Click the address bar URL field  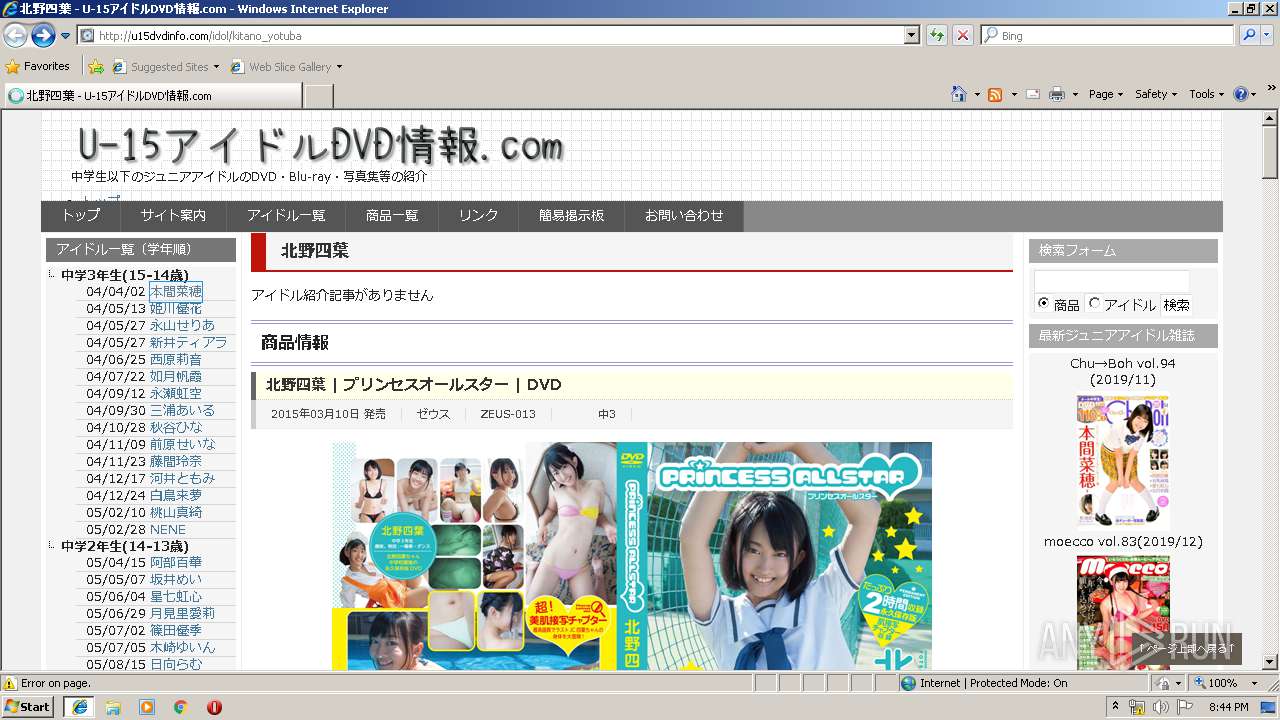[490, 36]
